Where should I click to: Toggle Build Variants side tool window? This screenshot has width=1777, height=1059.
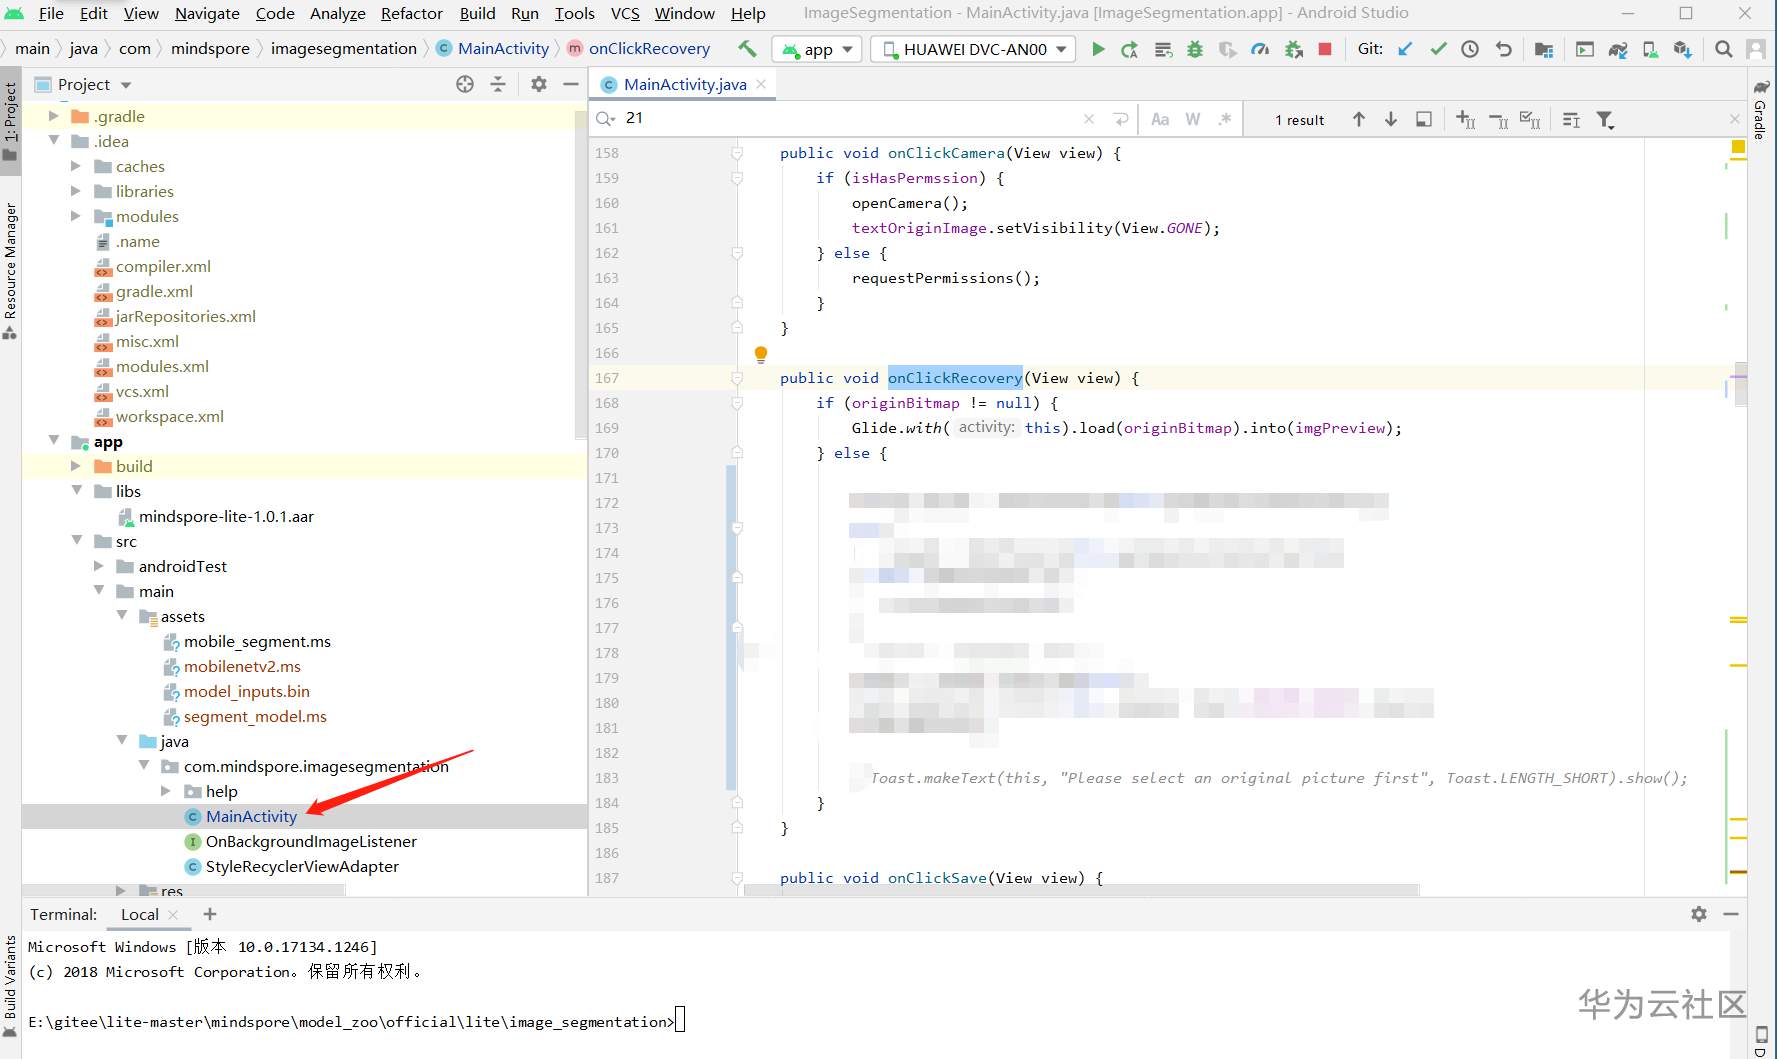(x=10, y=985)
